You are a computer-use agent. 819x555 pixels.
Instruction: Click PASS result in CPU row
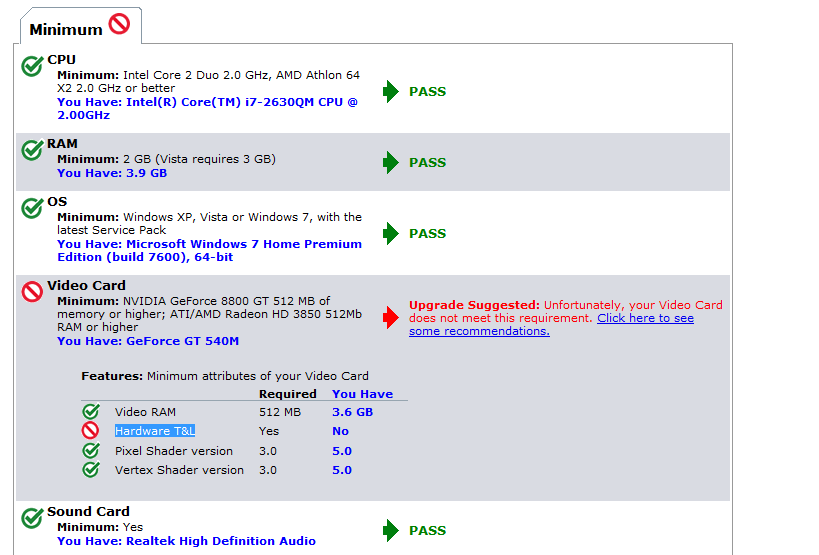pyautogui.click(x=427, y=92)
